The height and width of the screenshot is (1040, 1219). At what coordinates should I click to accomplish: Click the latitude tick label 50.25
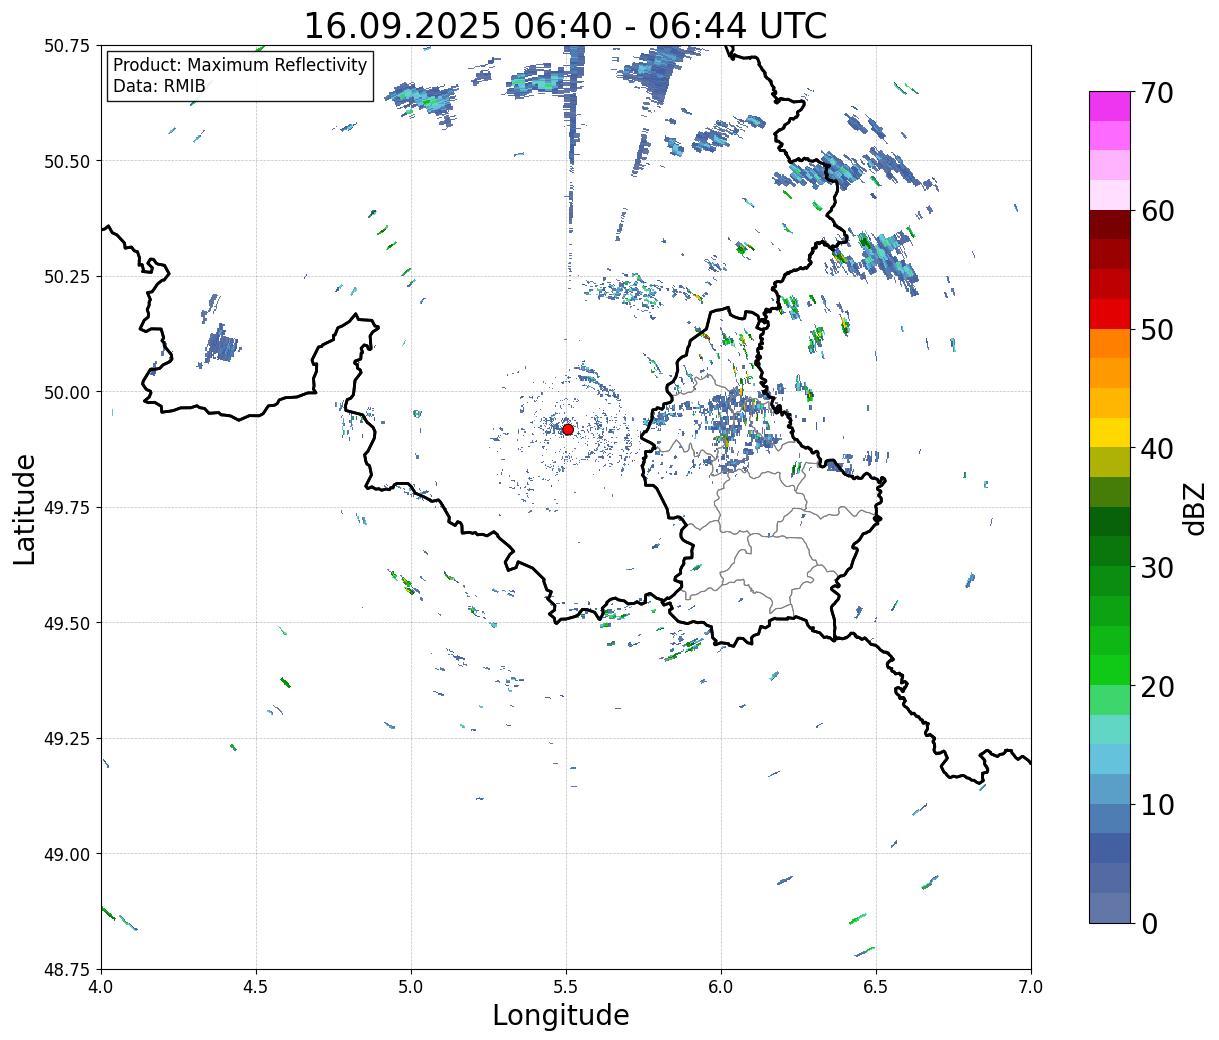(66, 277)
